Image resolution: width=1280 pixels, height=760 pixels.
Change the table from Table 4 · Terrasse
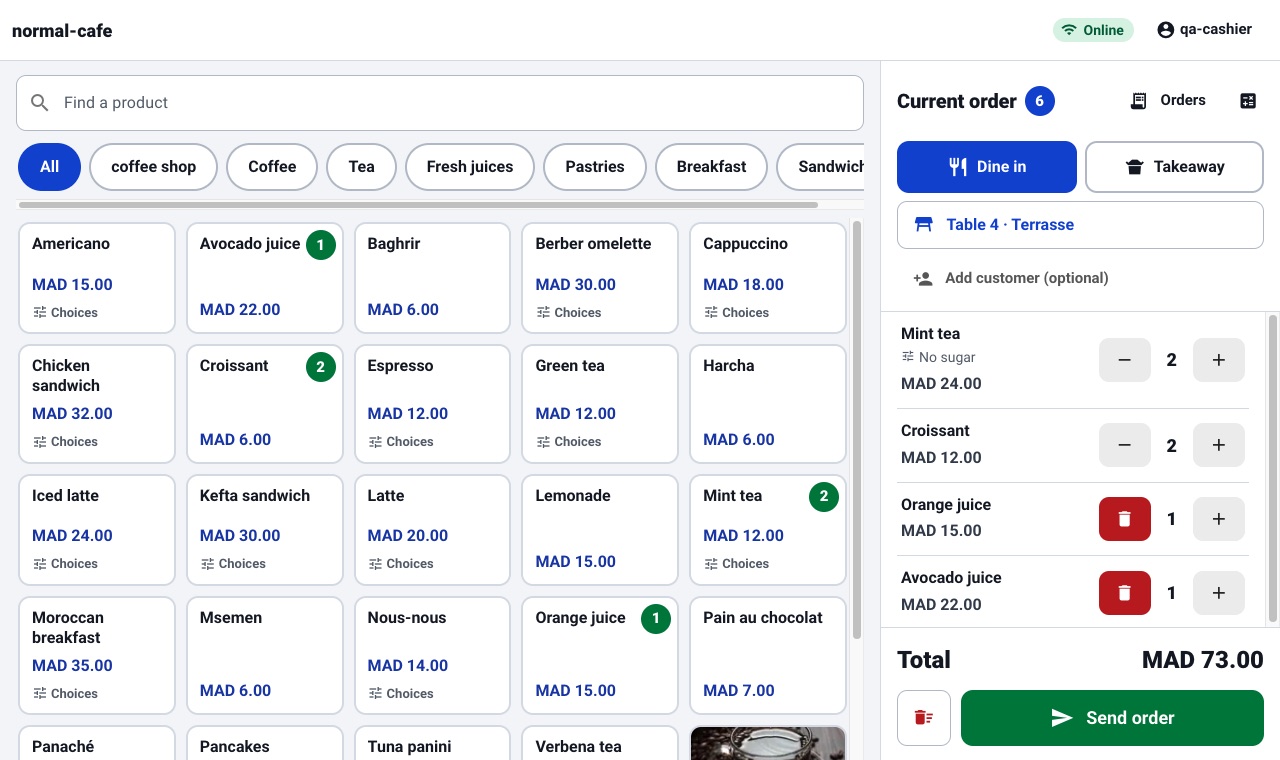click(1080, 225)
